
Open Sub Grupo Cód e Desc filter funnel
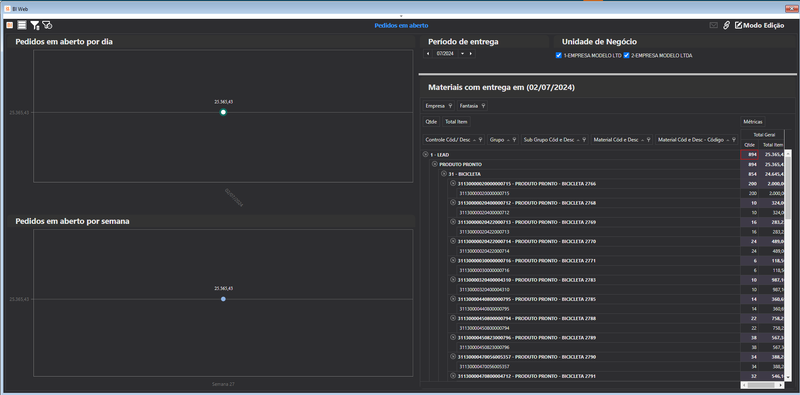click(584, 139)
